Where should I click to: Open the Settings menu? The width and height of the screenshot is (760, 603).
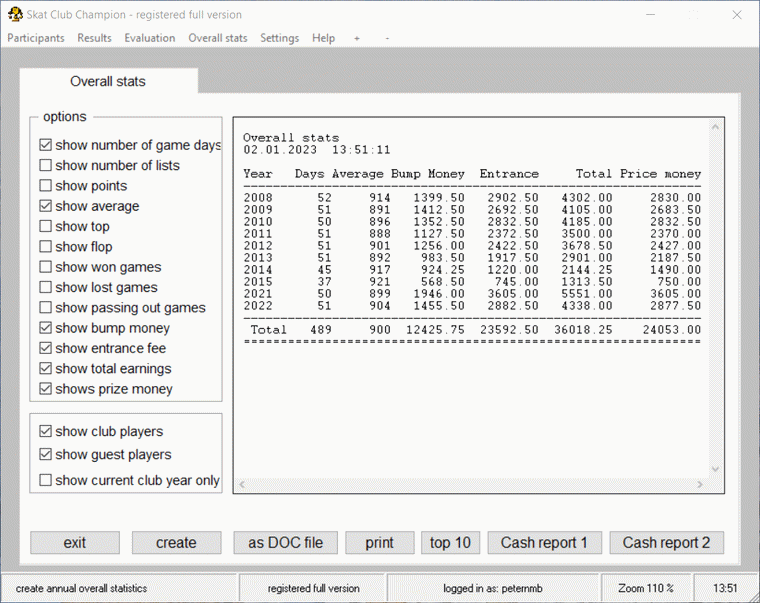280,38
